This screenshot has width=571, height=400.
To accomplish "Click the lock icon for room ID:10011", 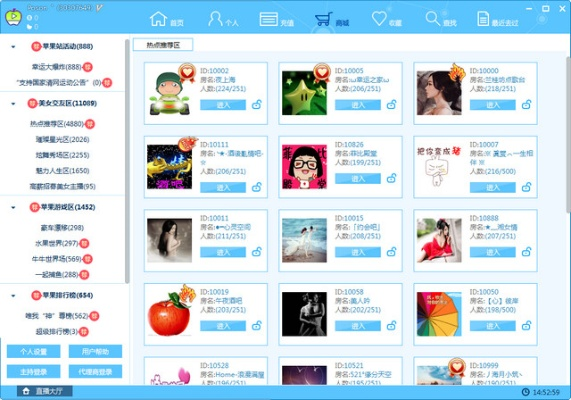I will [257, 252].
